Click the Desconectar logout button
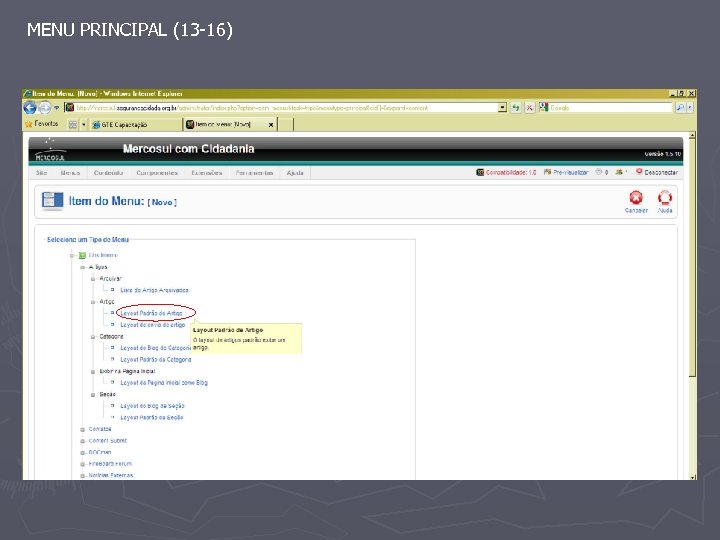Image resolution: width=720 pixels, height=540 pixels. click(657, 172)
